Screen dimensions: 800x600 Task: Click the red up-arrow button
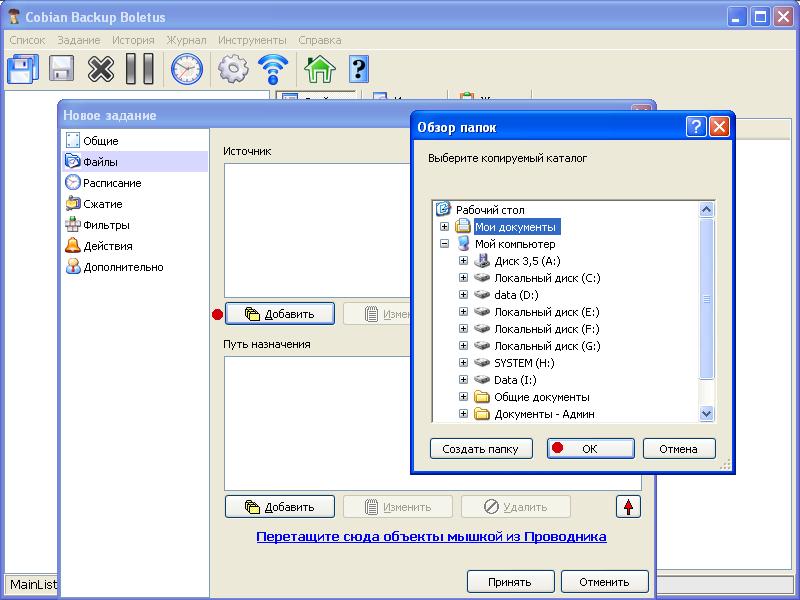628,507
